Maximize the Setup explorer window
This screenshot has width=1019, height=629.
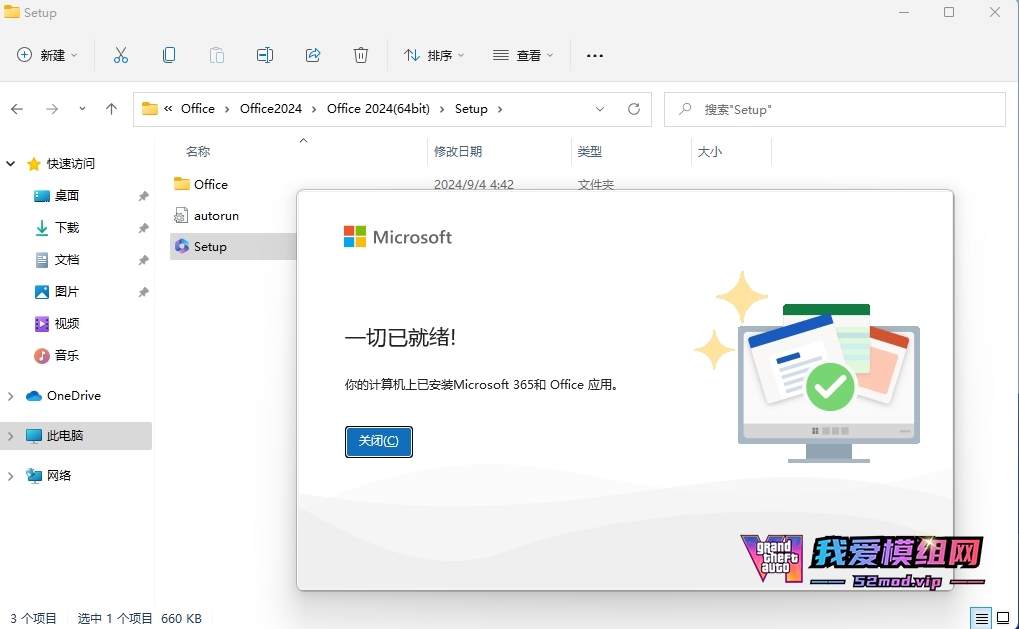click(949, 12)
